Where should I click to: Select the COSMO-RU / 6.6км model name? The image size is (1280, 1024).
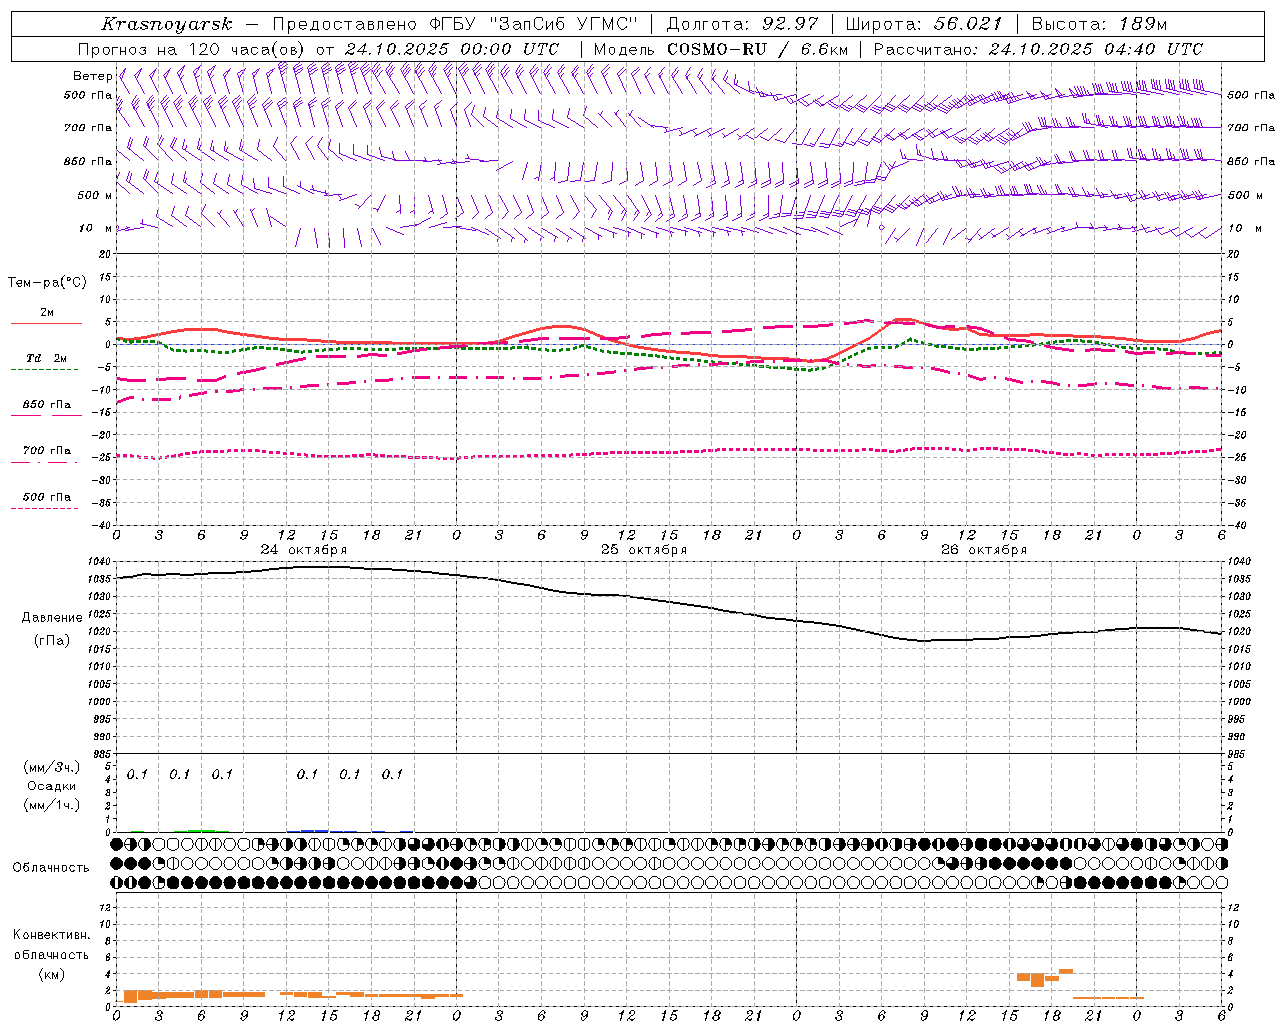pyautogui.click(x=757, y=49)
